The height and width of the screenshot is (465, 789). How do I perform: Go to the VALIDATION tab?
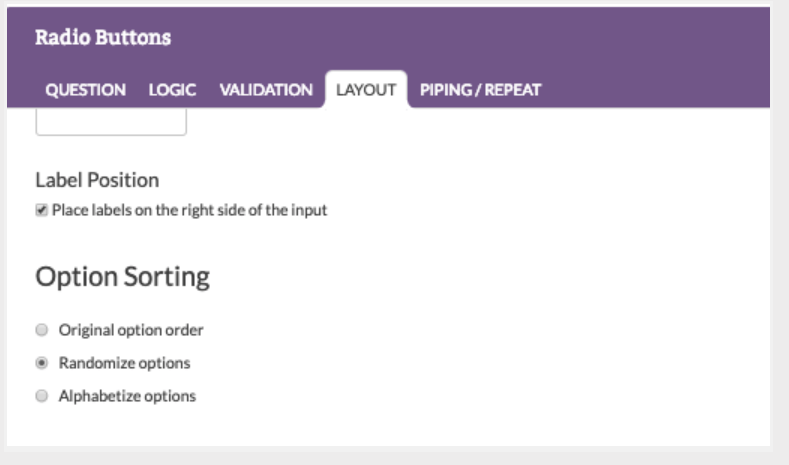[x=266, y=90]
